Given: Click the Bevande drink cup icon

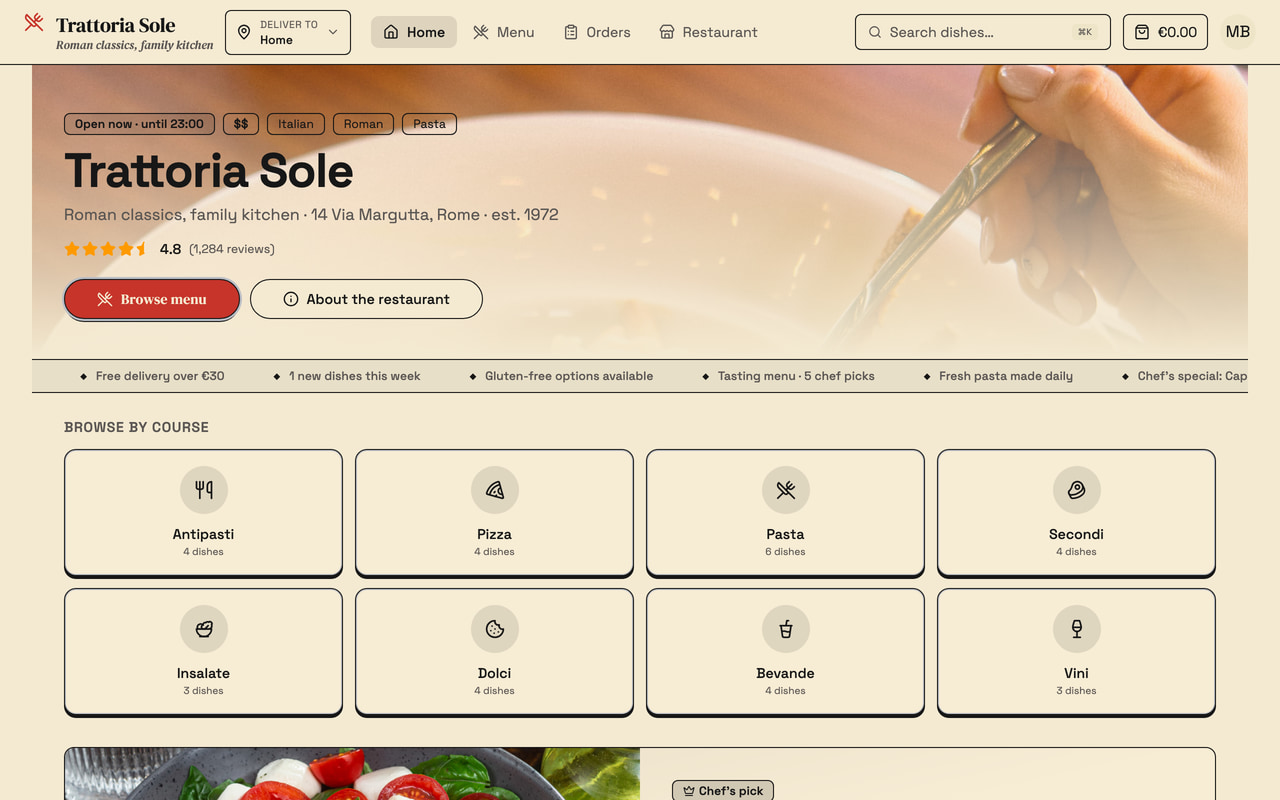Looking at the screenshot, I should tap(786, 629).
